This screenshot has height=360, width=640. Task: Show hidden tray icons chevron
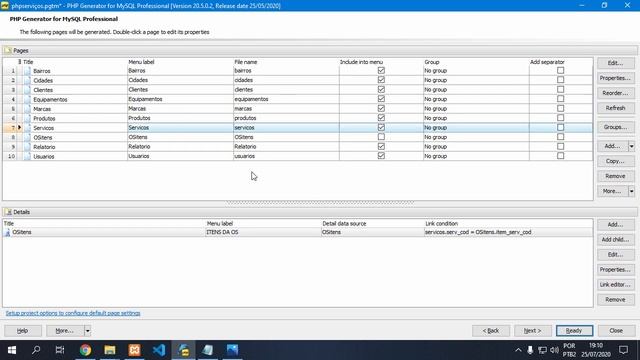[518, 350]
